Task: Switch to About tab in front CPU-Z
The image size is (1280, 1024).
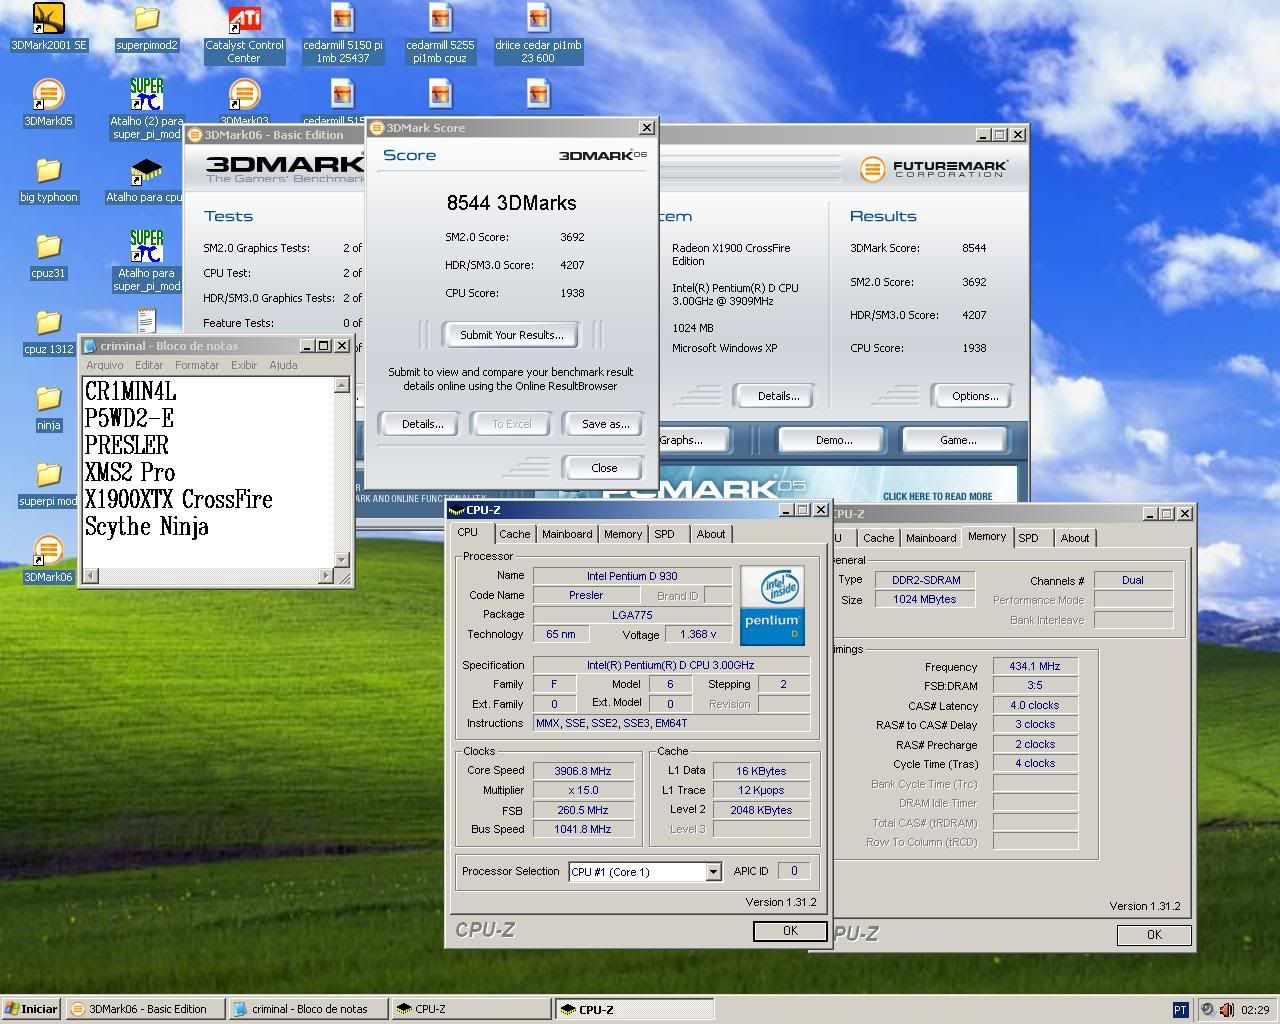Action: click(711, 534)
